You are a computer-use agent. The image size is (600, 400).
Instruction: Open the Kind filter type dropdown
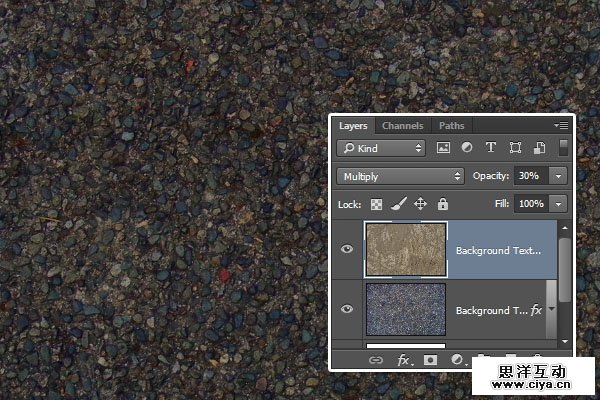coord(381,148)
